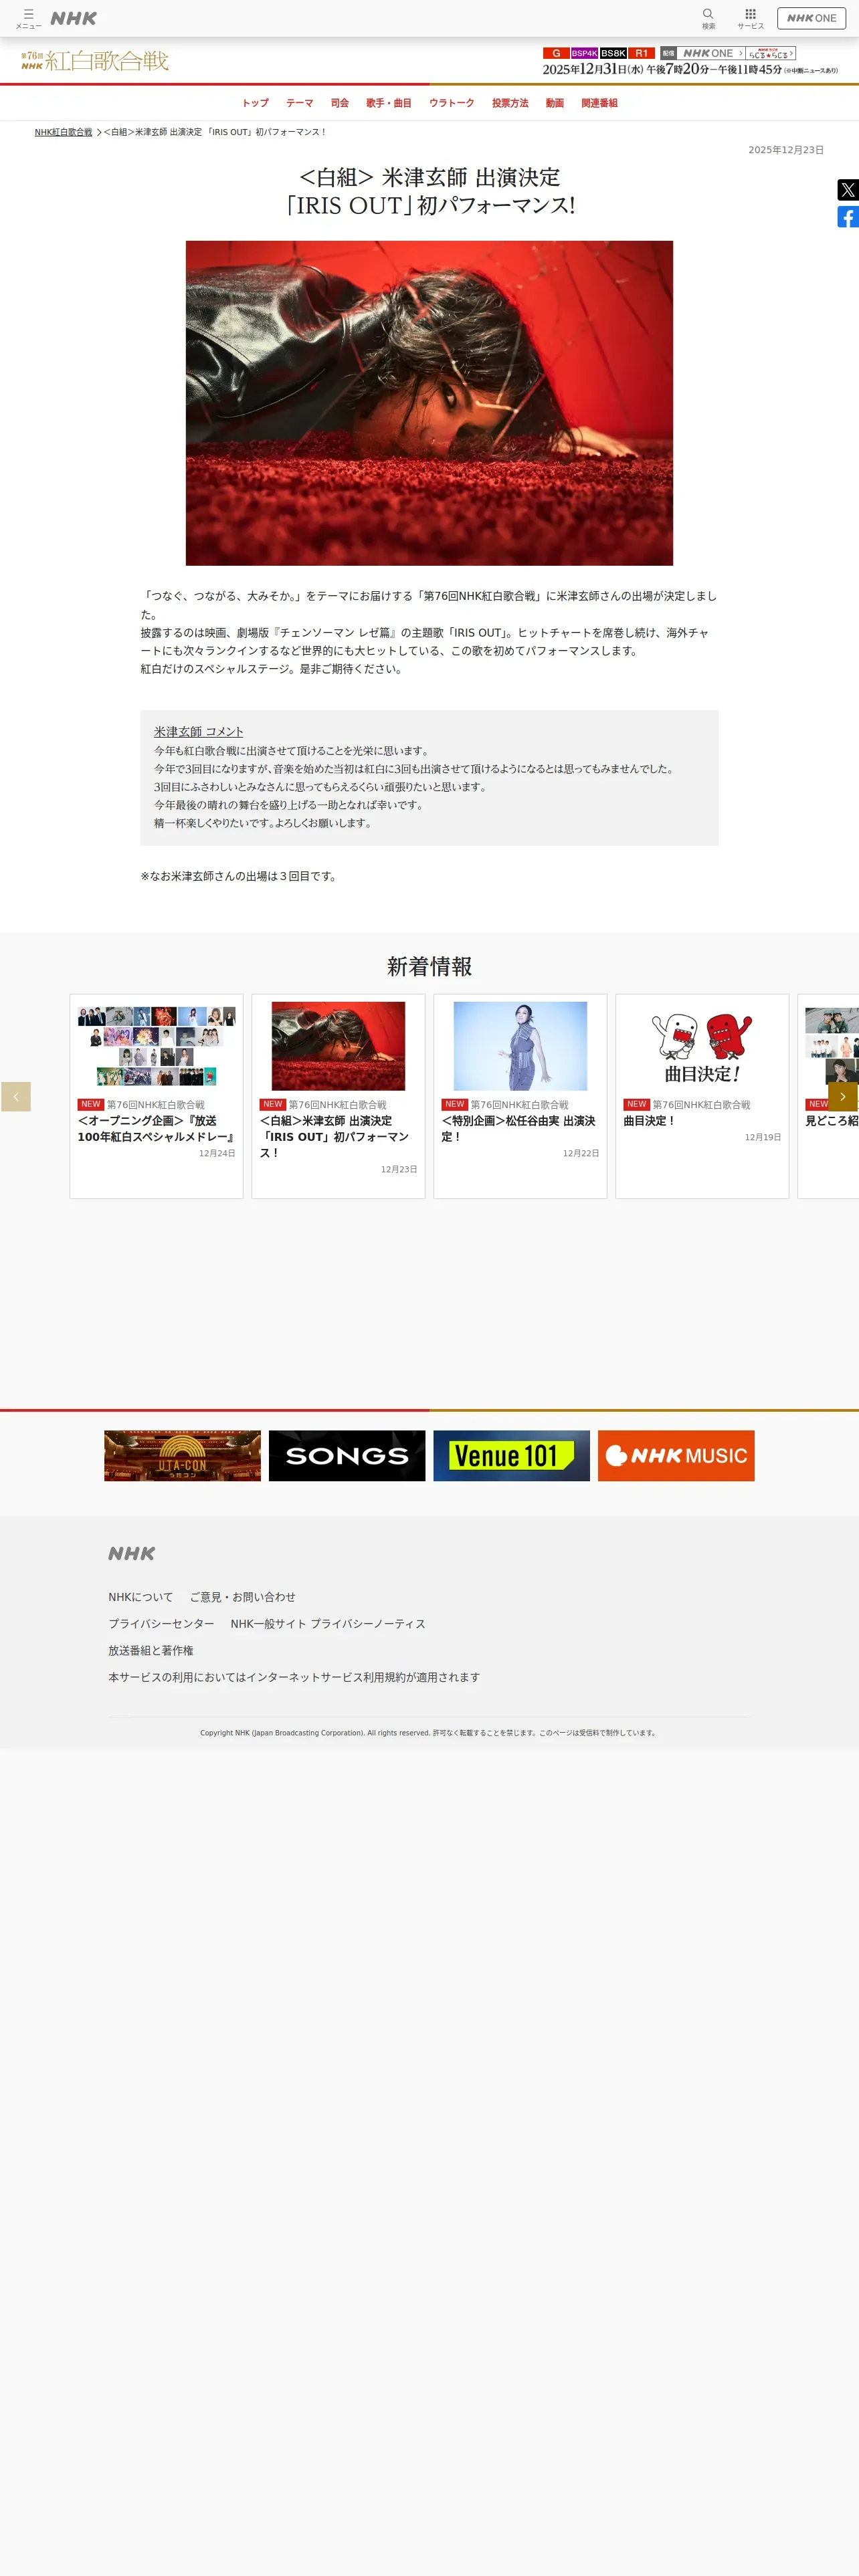Open the UTA-CON banner
This screenshot has height=2576, width=859.
tap(182, 1456)
